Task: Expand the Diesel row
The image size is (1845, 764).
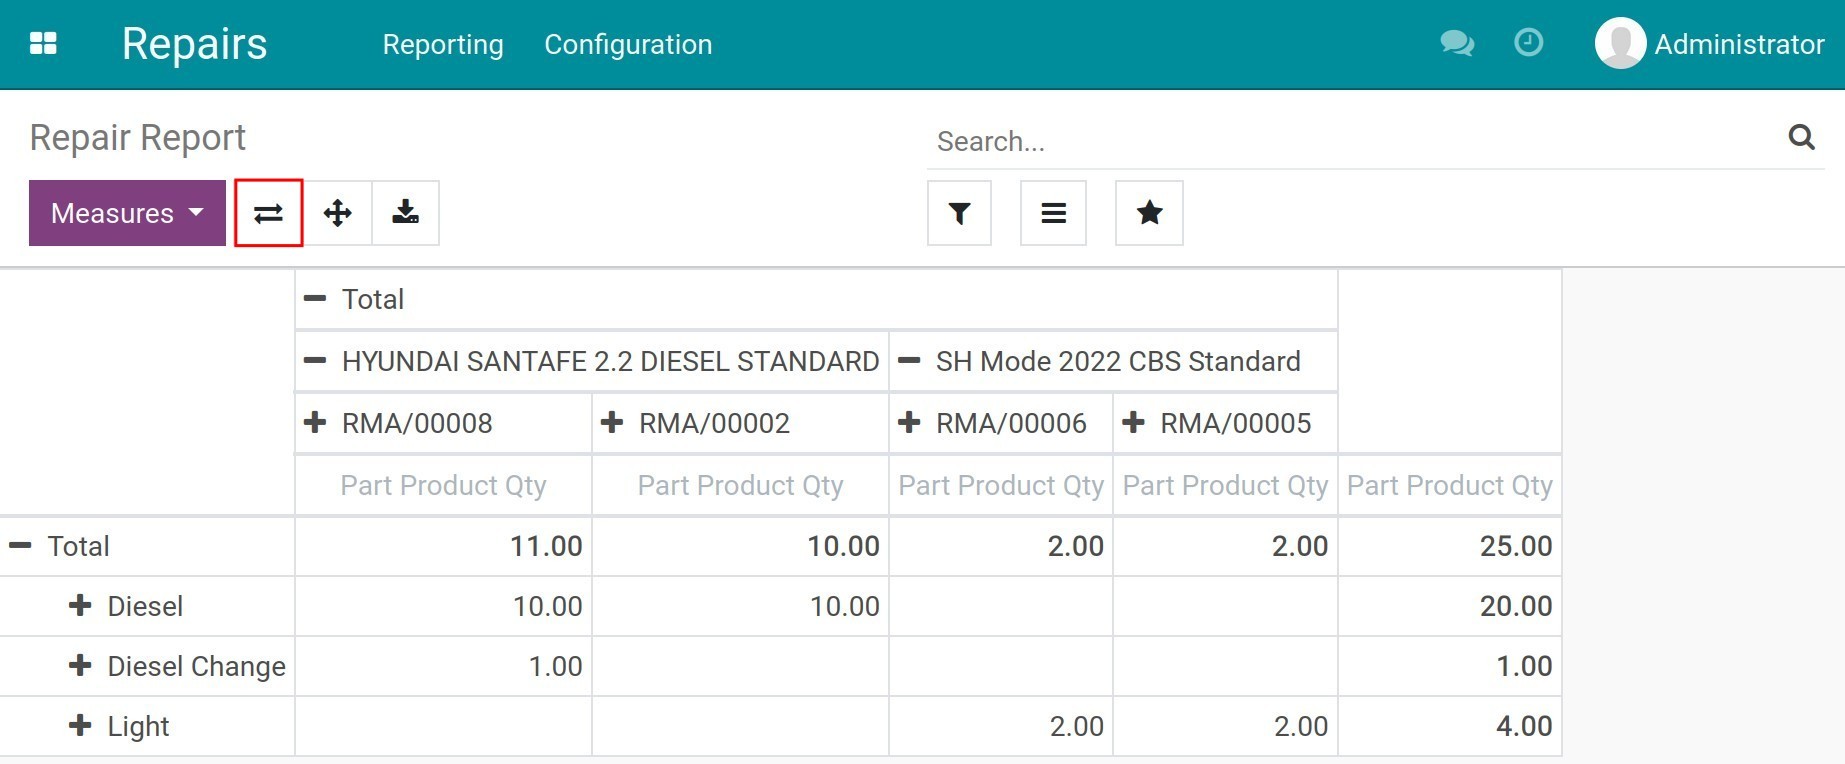Action: (x=80, y=605)
